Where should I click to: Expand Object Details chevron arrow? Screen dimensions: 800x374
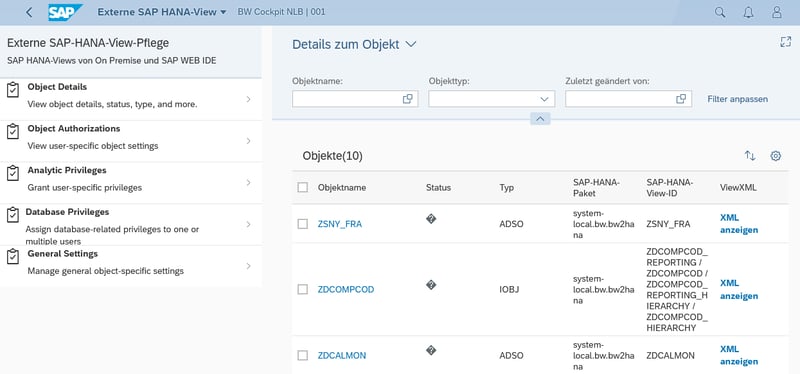(x=248, y=99)
